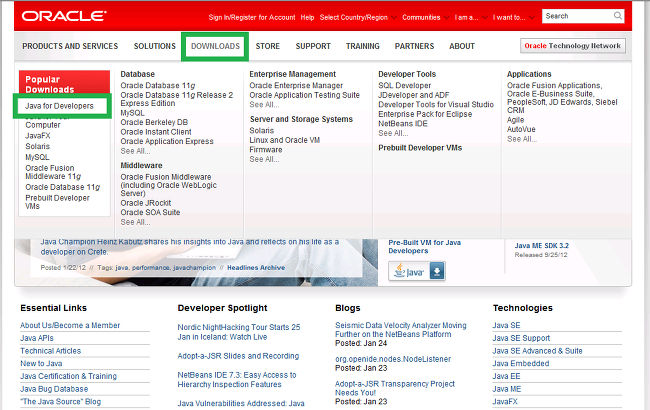The image size is (650, 410).
Task: Open Java ME SDK 3.2 link
Action: coord(541,245)
